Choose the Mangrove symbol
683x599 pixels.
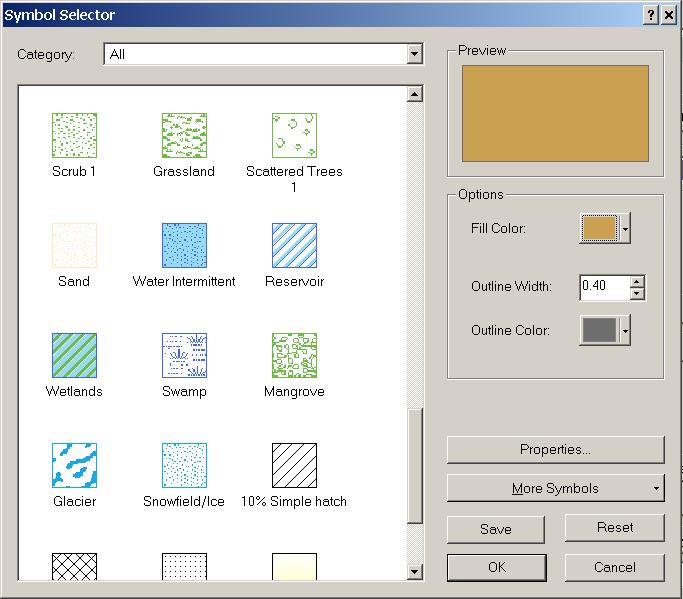(294, 355)
